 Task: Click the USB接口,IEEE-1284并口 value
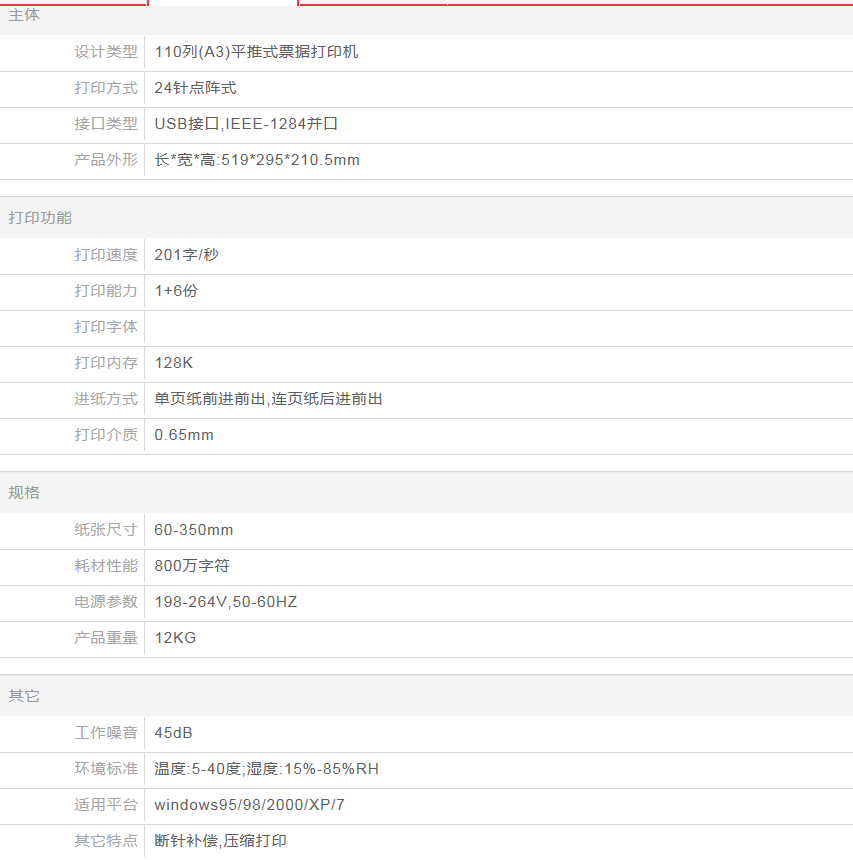(246, 124)
